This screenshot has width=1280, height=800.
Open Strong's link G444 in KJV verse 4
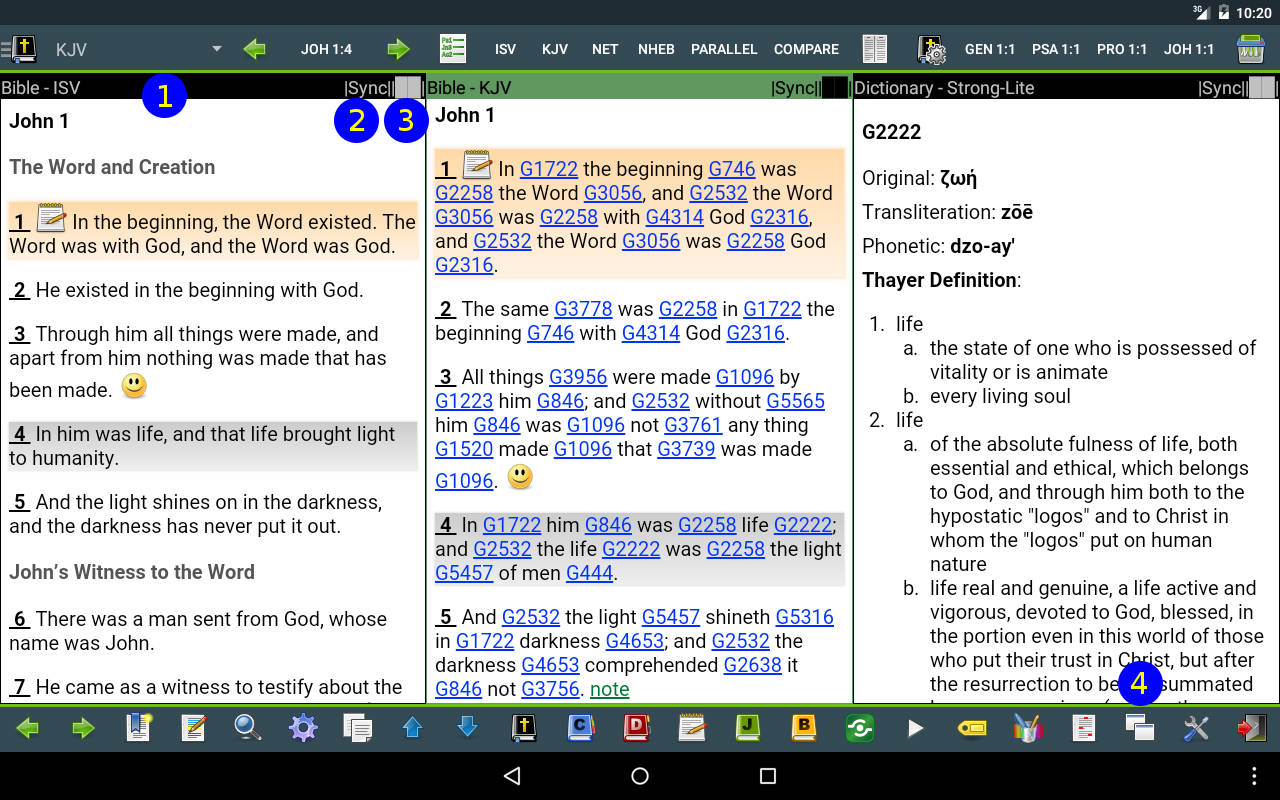click(590, 573)
